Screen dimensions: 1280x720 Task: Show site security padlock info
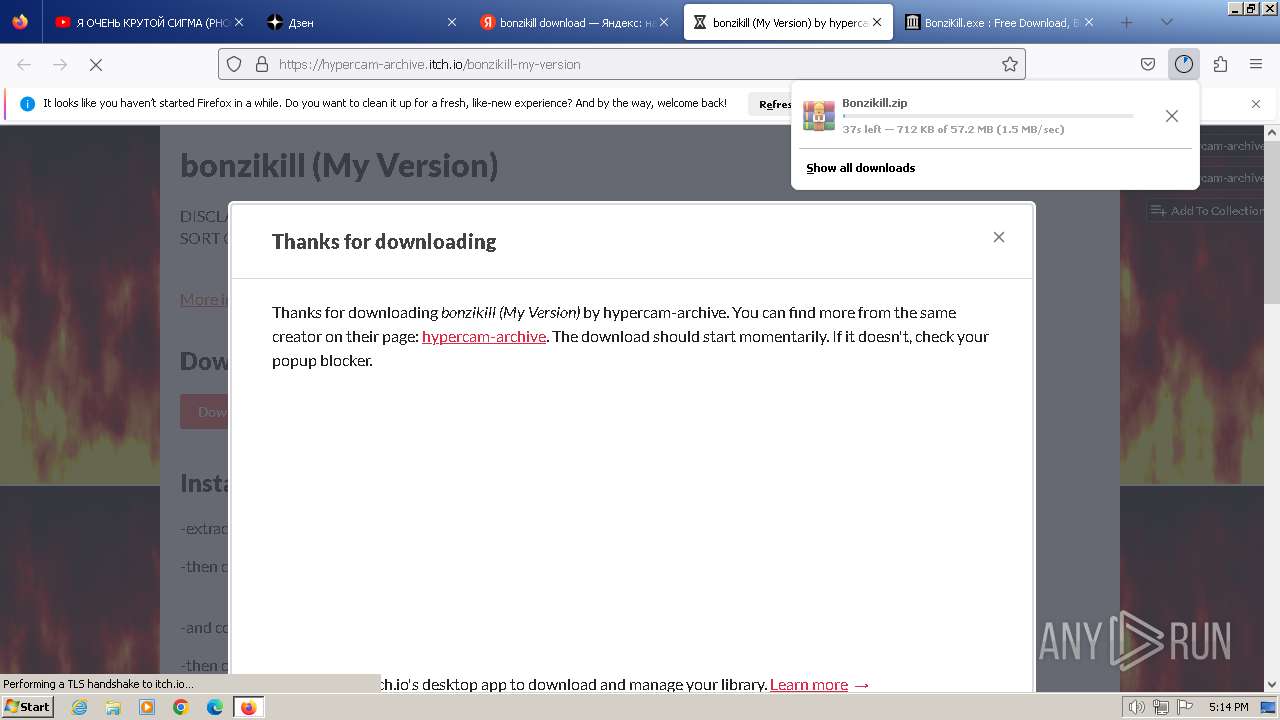coord(262,64)
